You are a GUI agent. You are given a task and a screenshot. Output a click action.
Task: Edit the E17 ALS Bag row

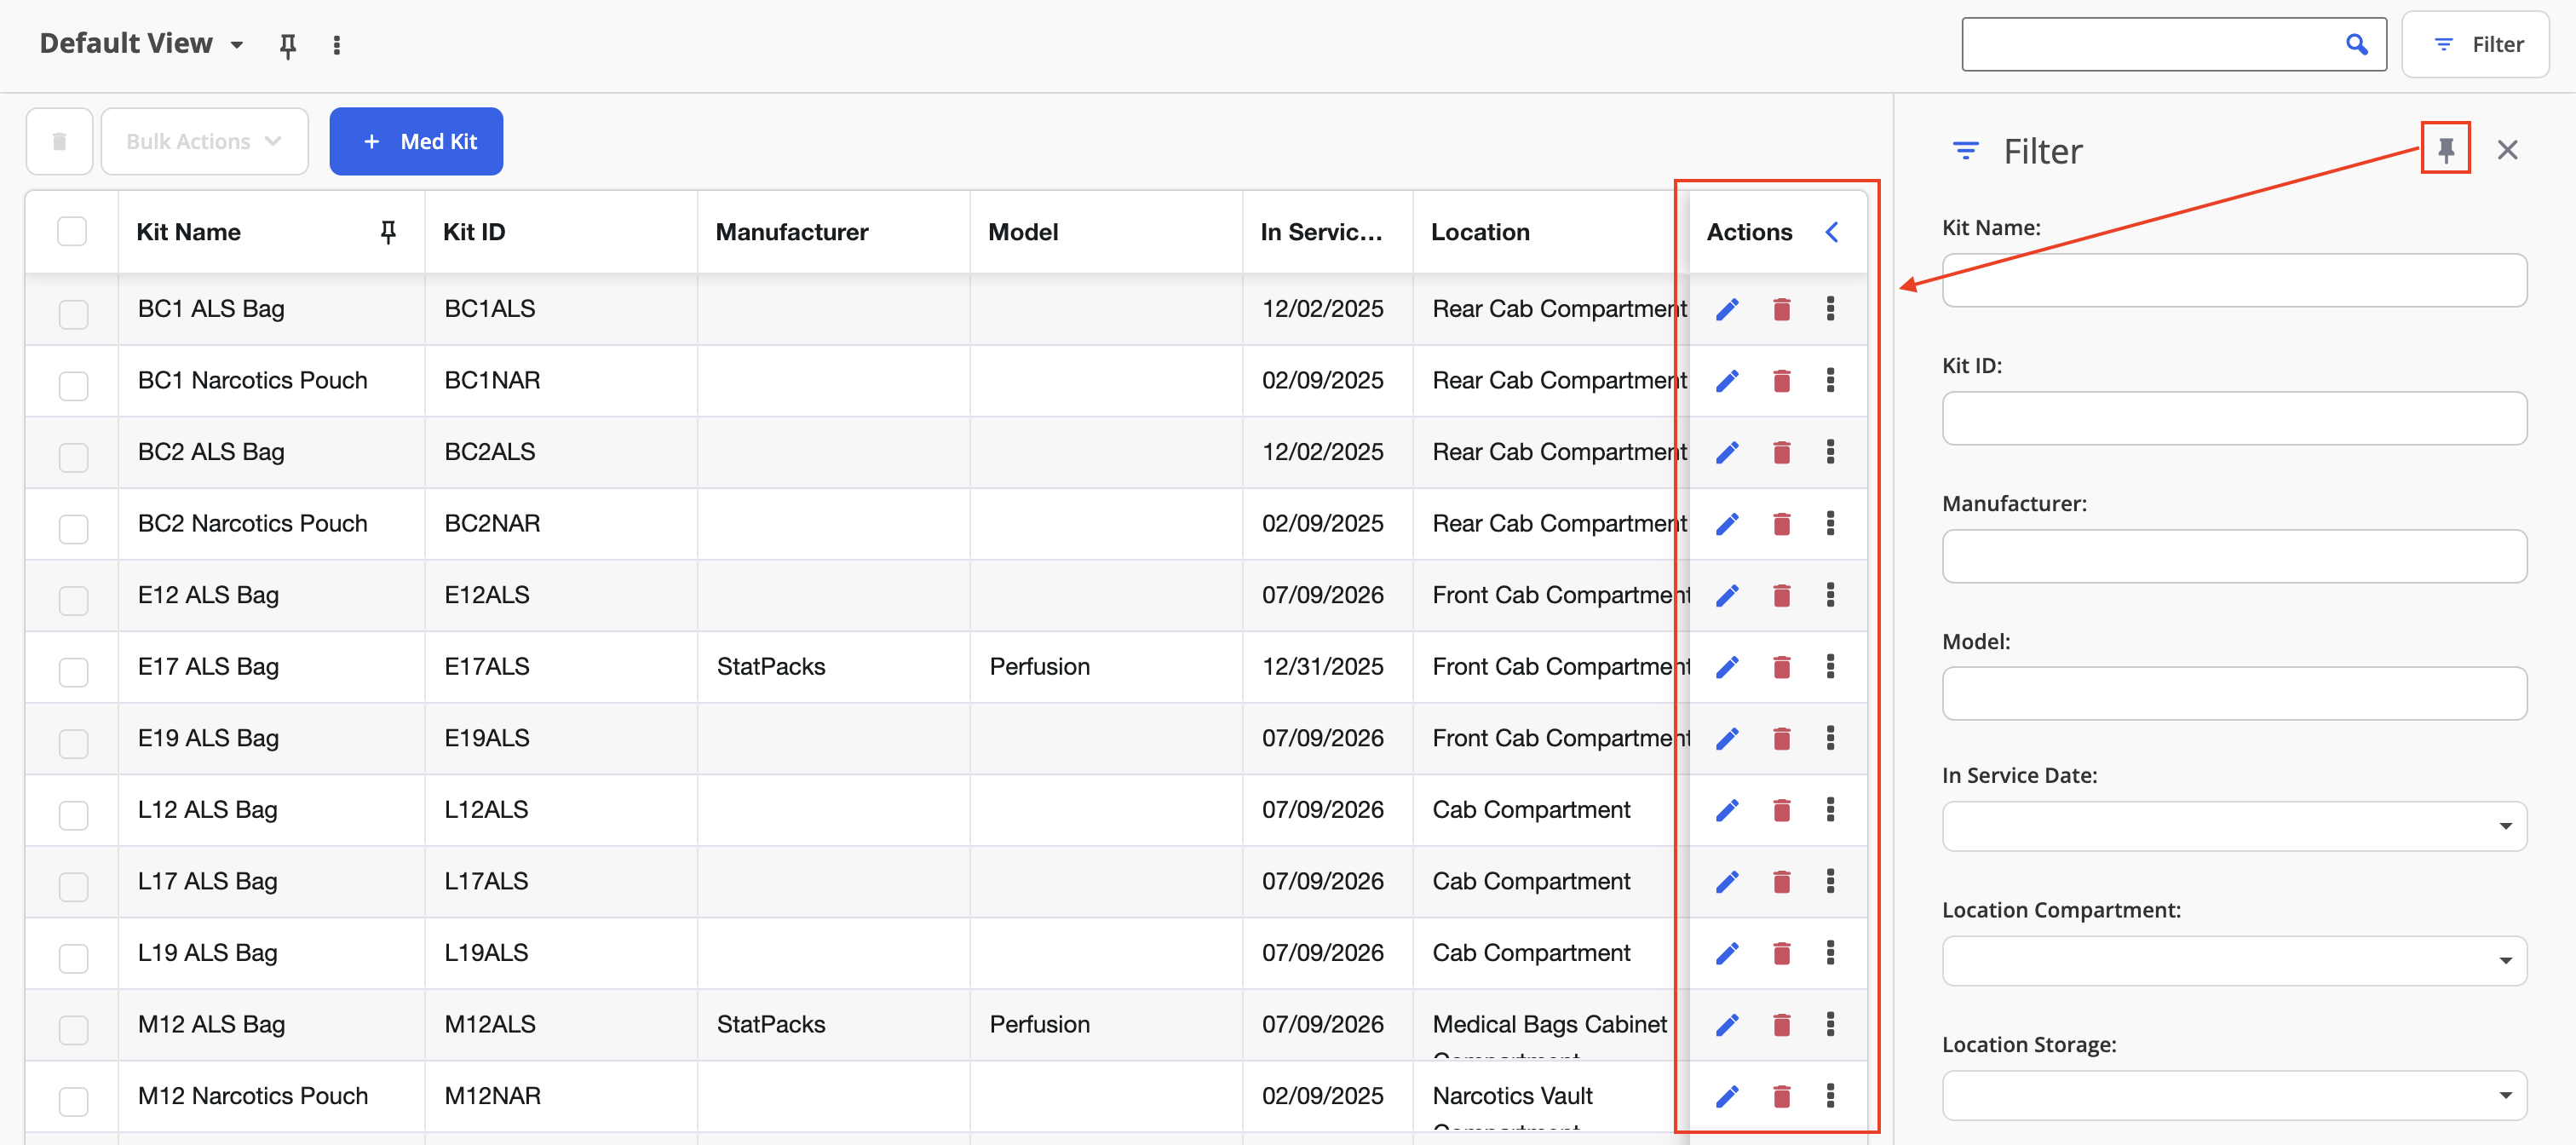[1727, 667]
